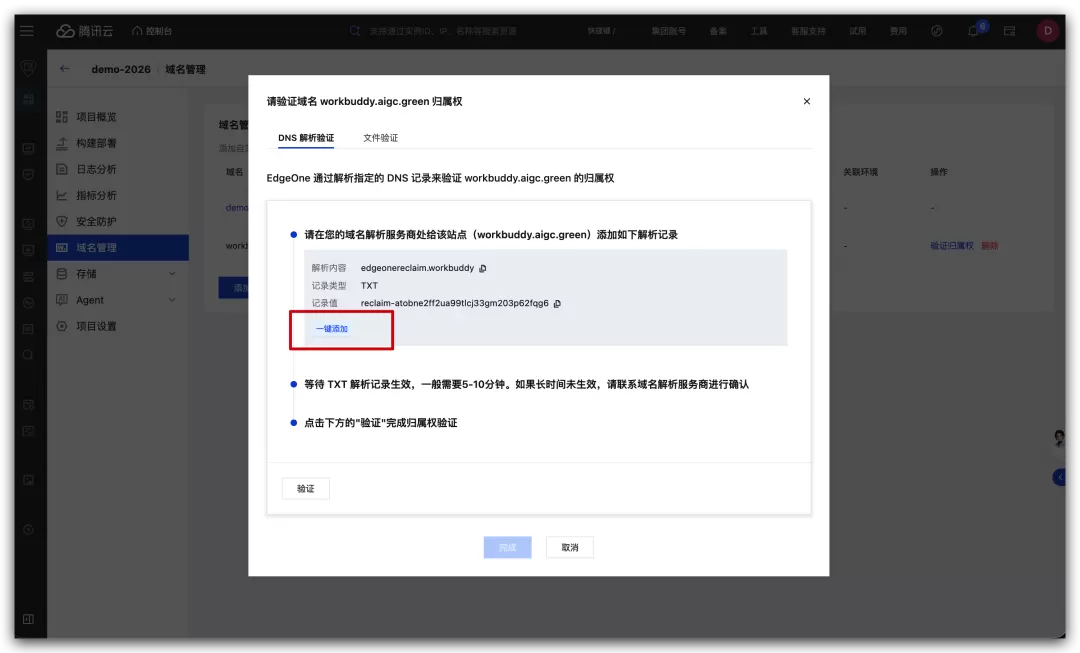Click the 取消 button
This screenshot has height=653, width=1080.
570,548
